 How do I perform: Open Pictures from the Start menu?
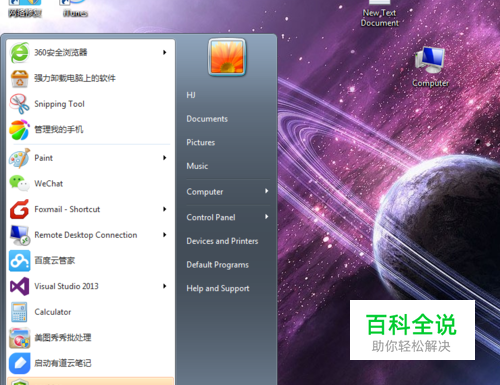[x=201, y=143]
